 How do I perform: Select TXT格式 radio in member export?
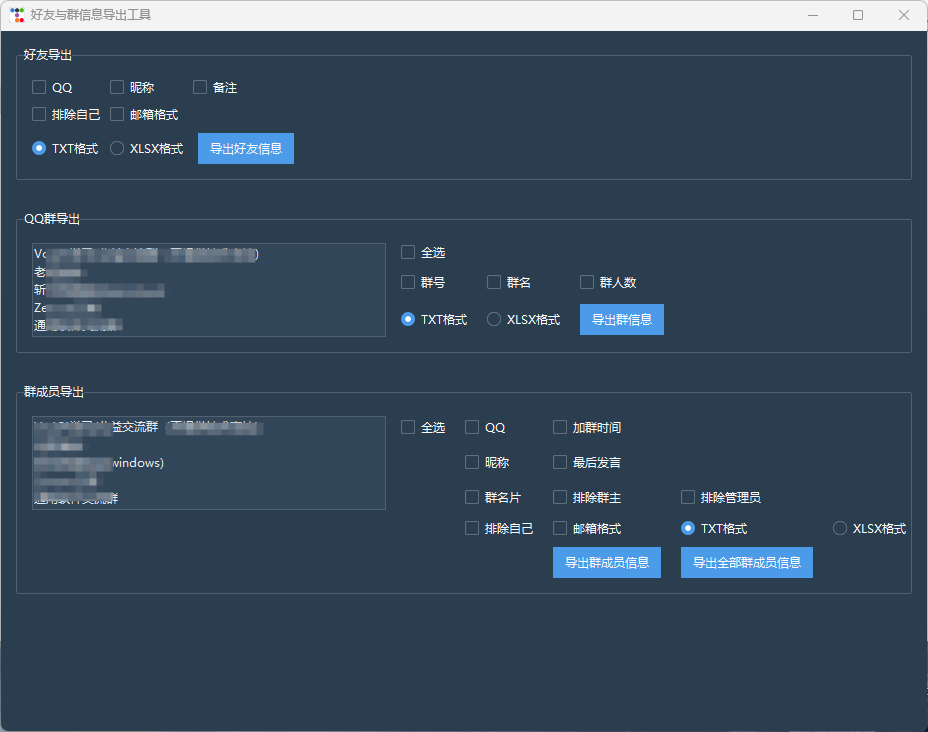point(687,528)
